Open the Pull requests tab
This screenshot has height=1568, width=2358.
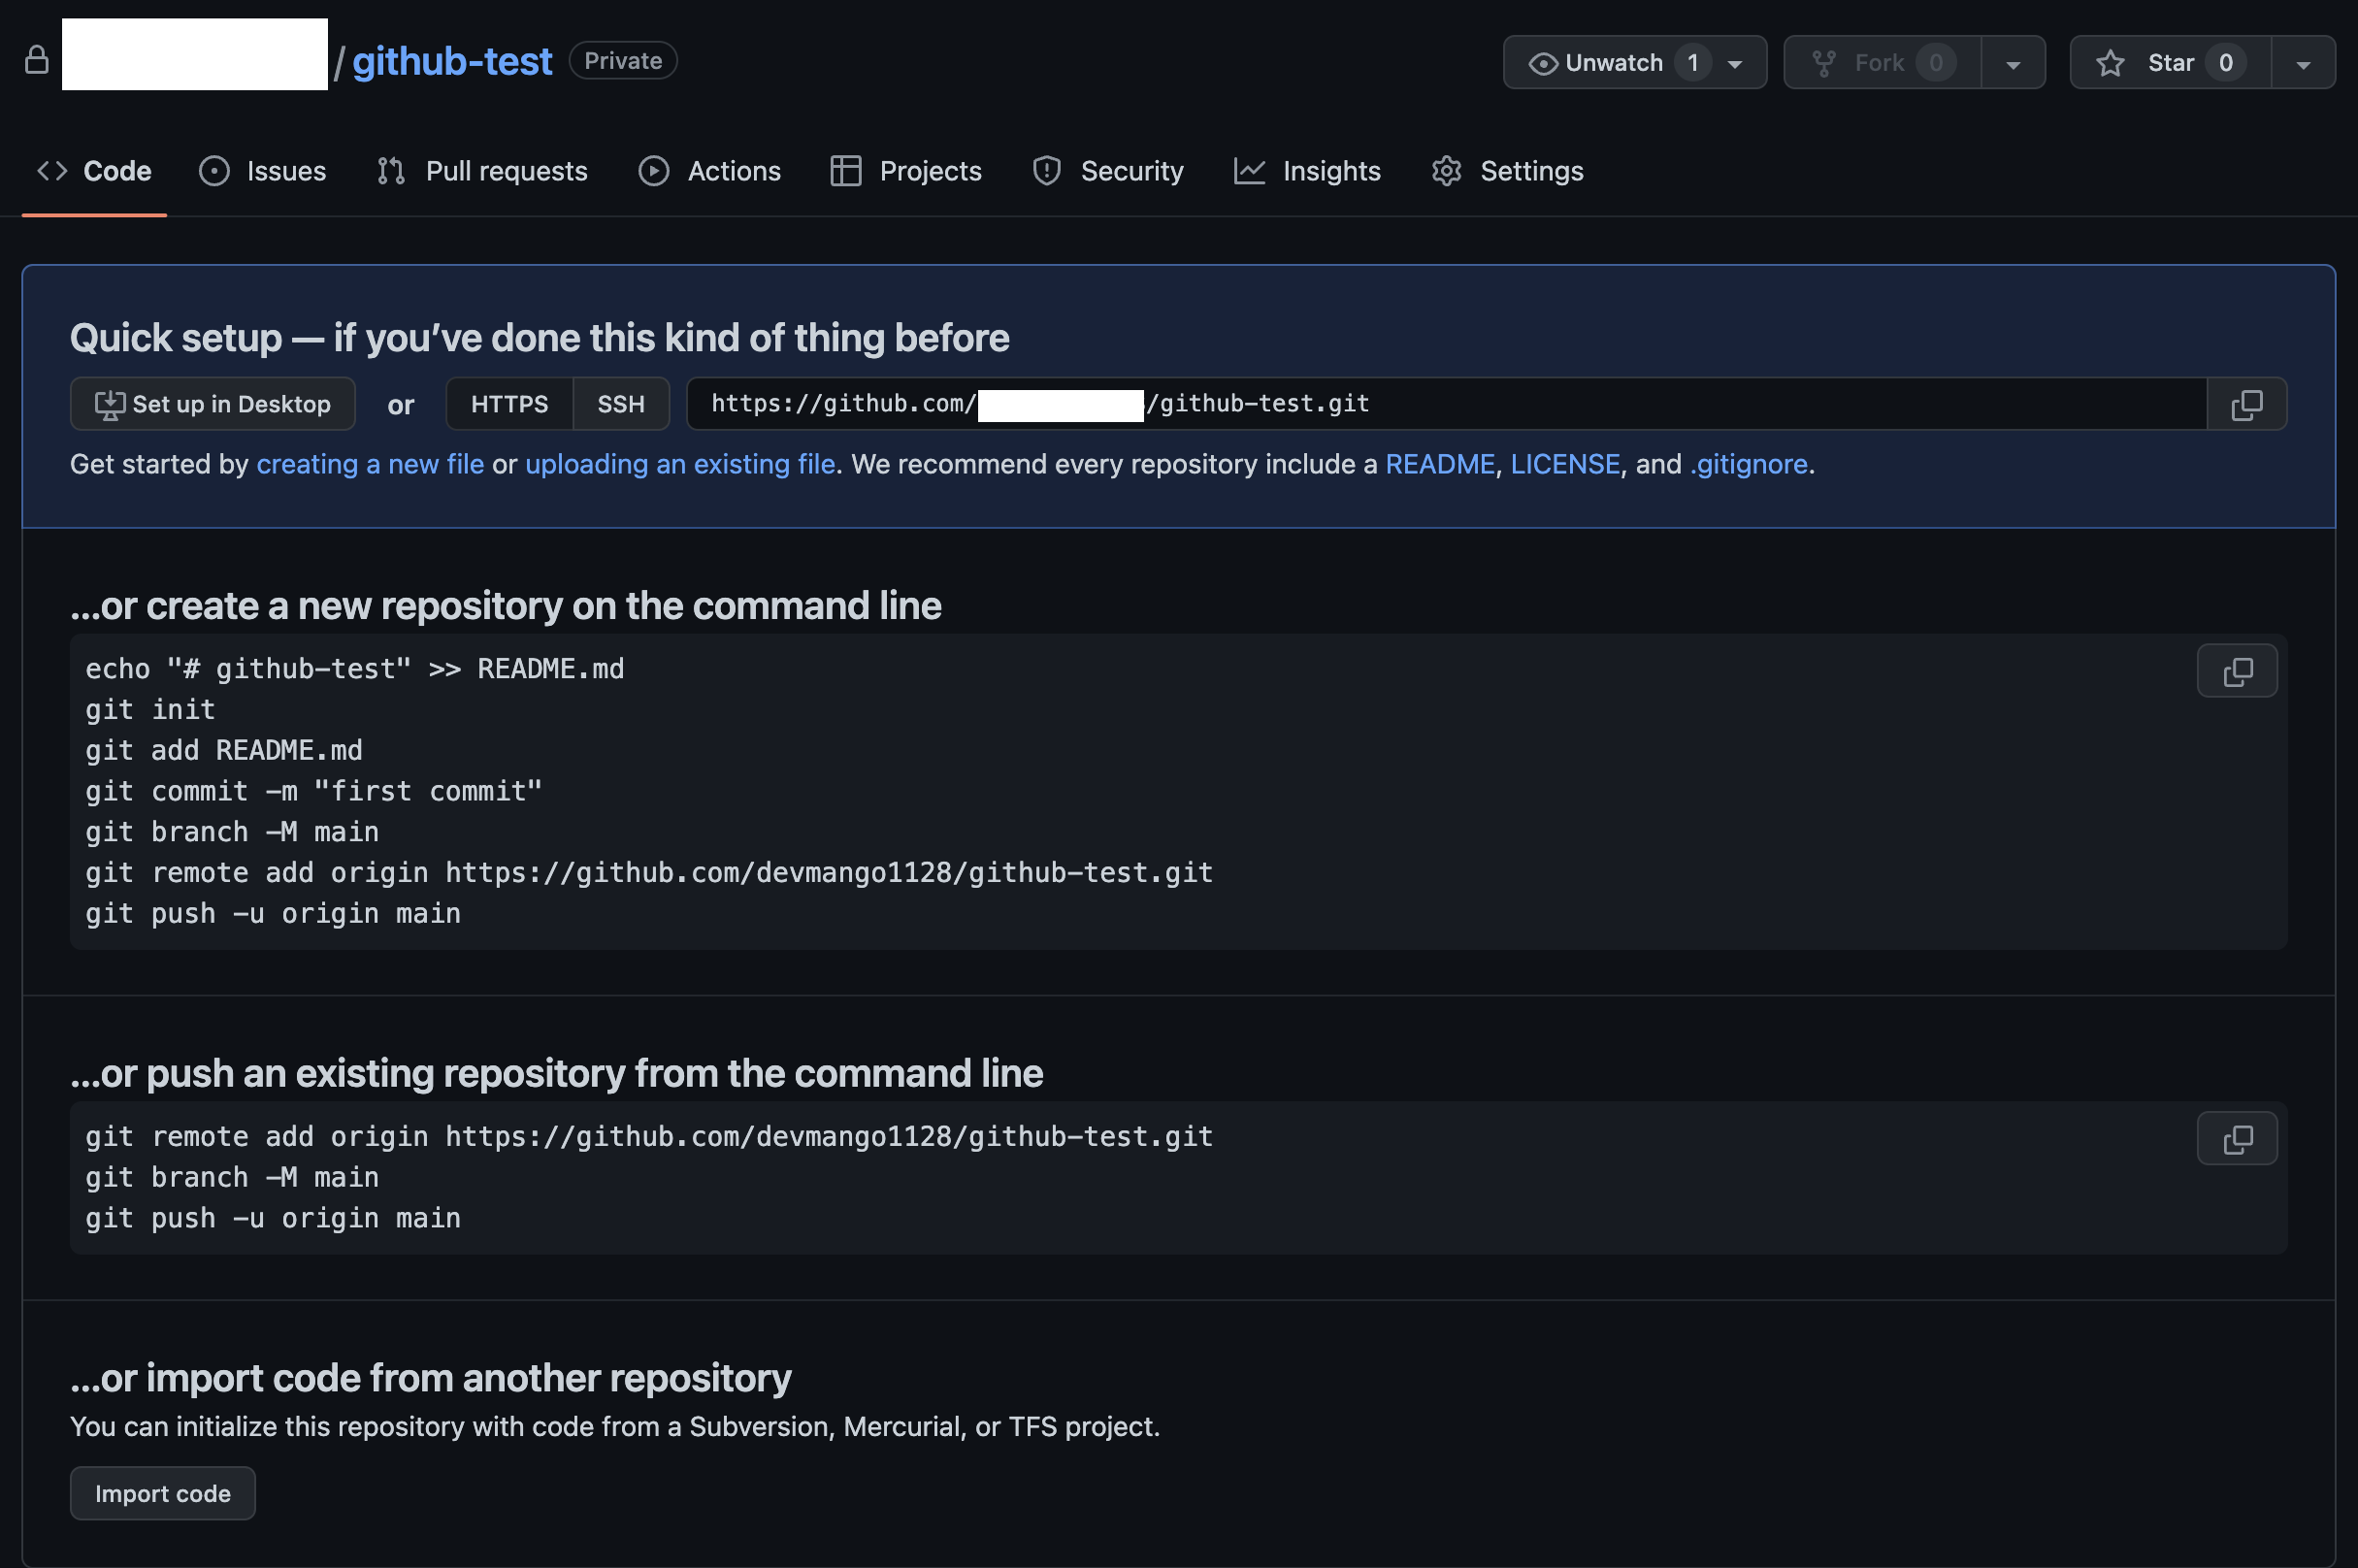pos(482,171)
